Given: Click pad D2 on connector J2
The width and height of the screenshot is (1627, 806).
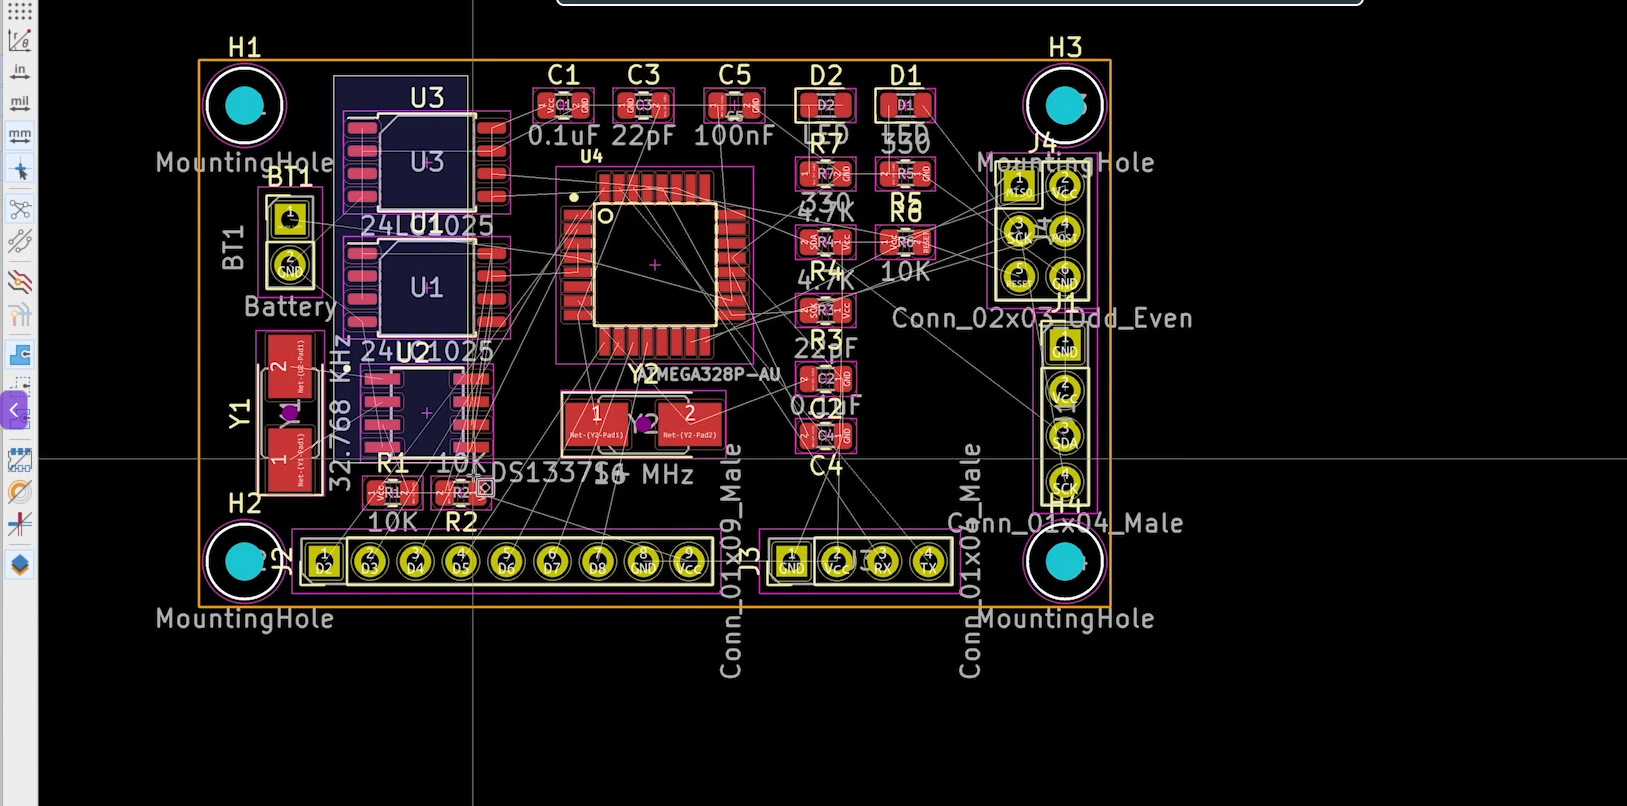Looking at the screenshot, I should click(323, 562).
